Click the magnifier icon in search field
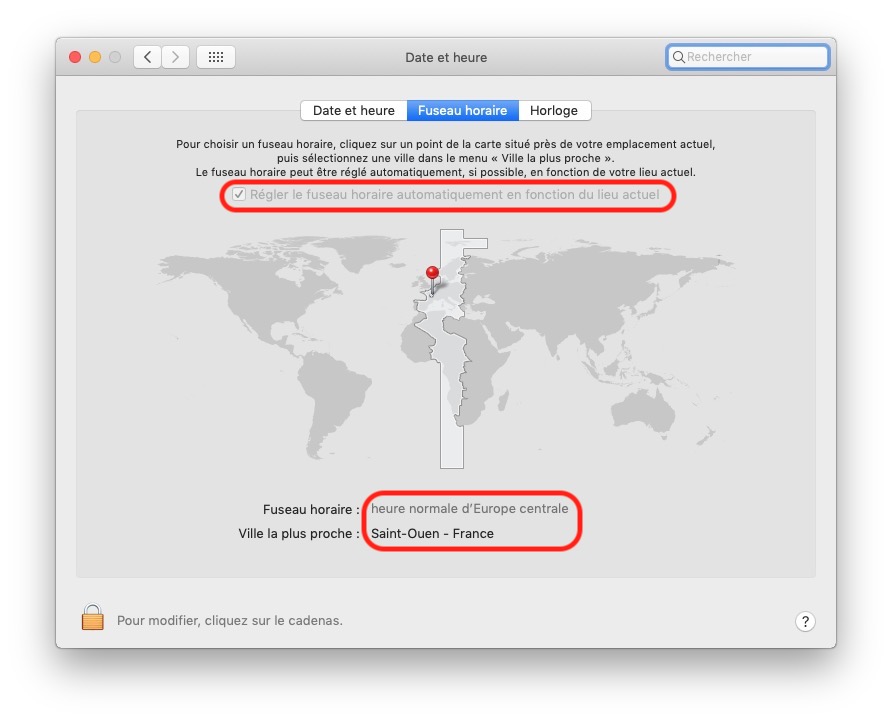The image size is (892, 722). 678,57
